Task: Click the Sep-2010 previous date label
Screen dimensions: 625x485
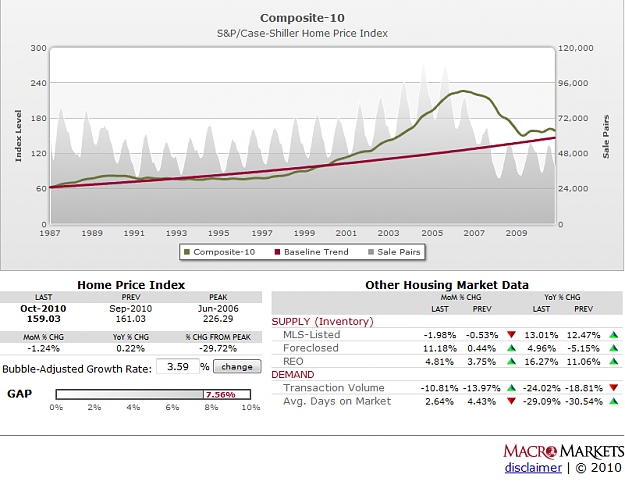Action: 131,308
